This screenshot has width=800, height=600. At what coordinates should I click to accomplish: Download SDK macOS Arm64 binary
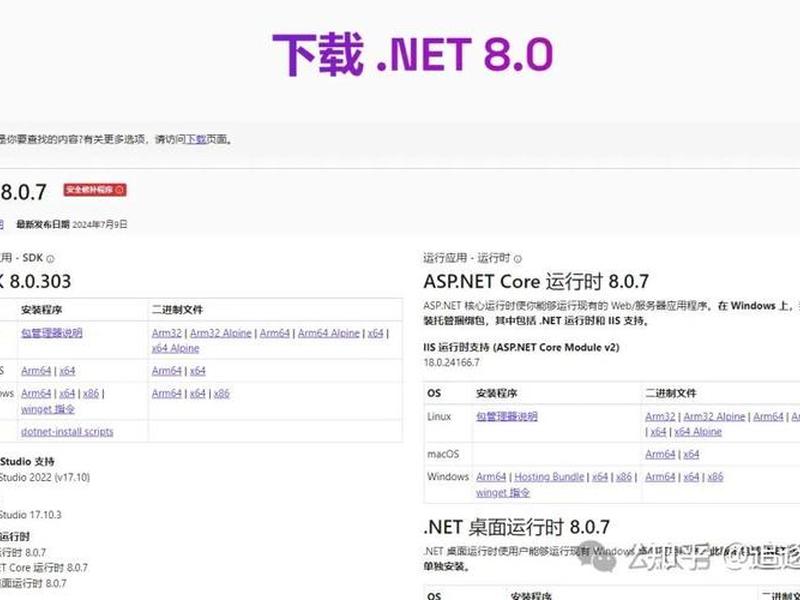[167, 371]
